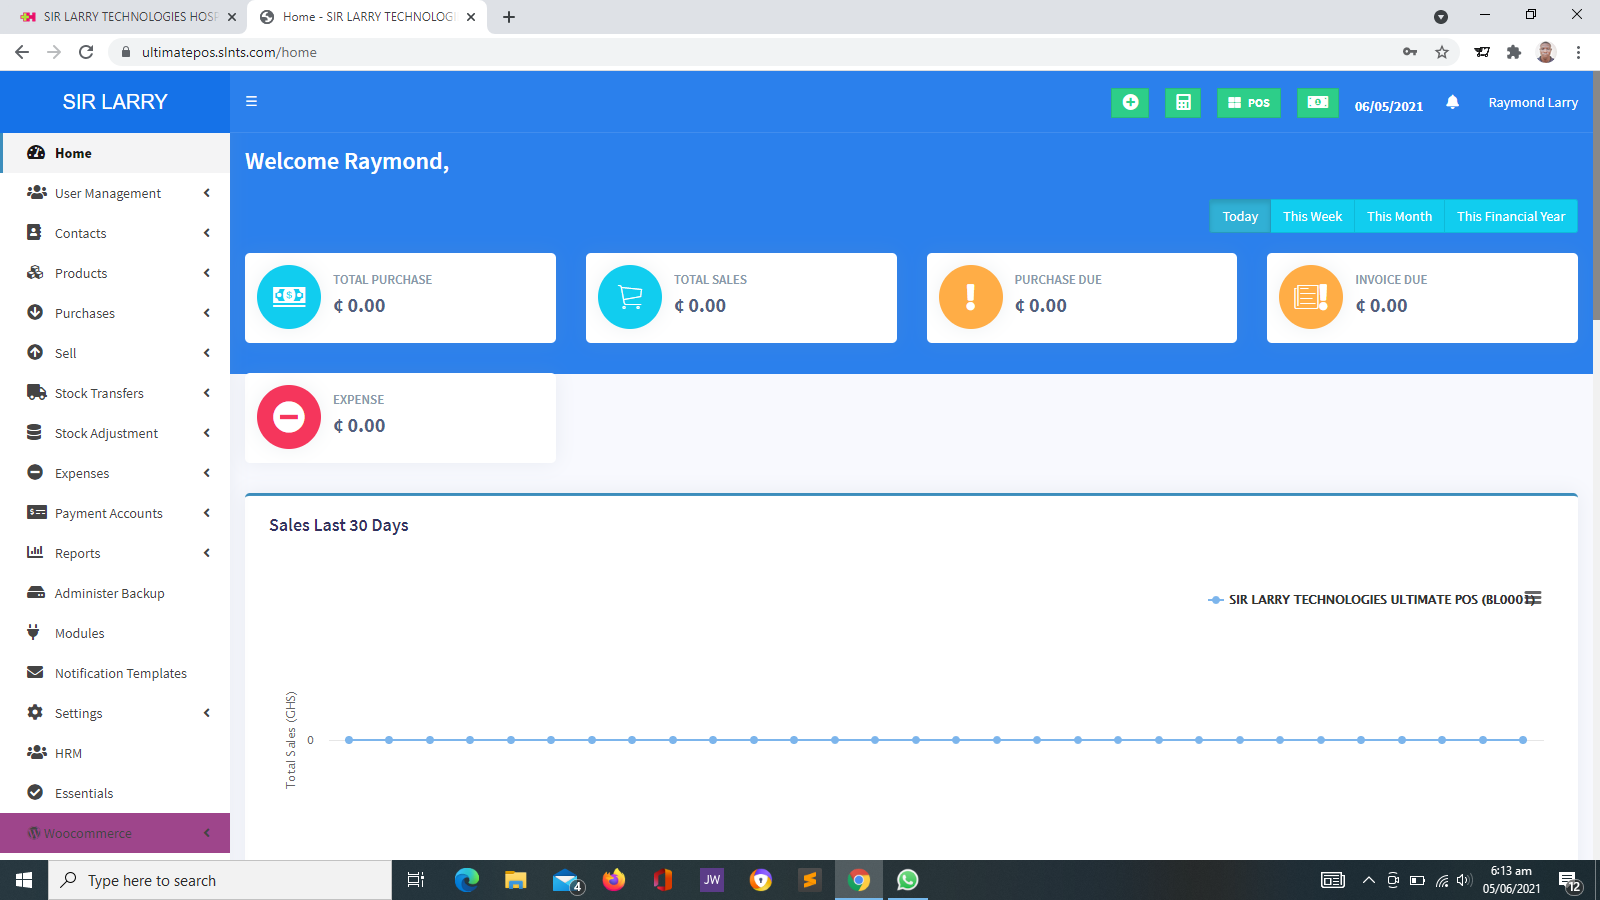
Task: Open Administer Backup in the sidebar
Action: tap(109, 593)
